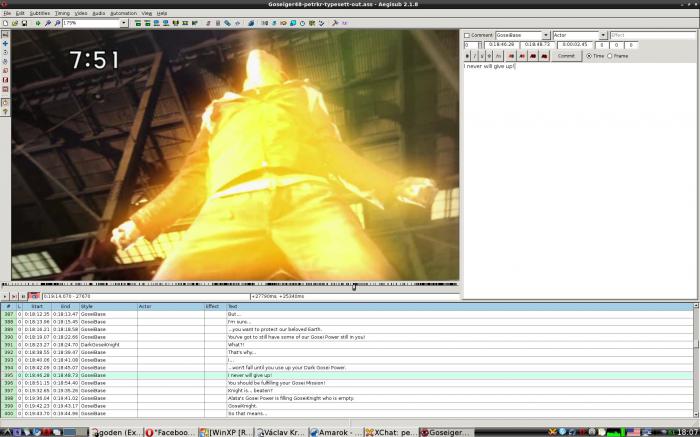
Task: Click the Commit button
Action: 566,56
